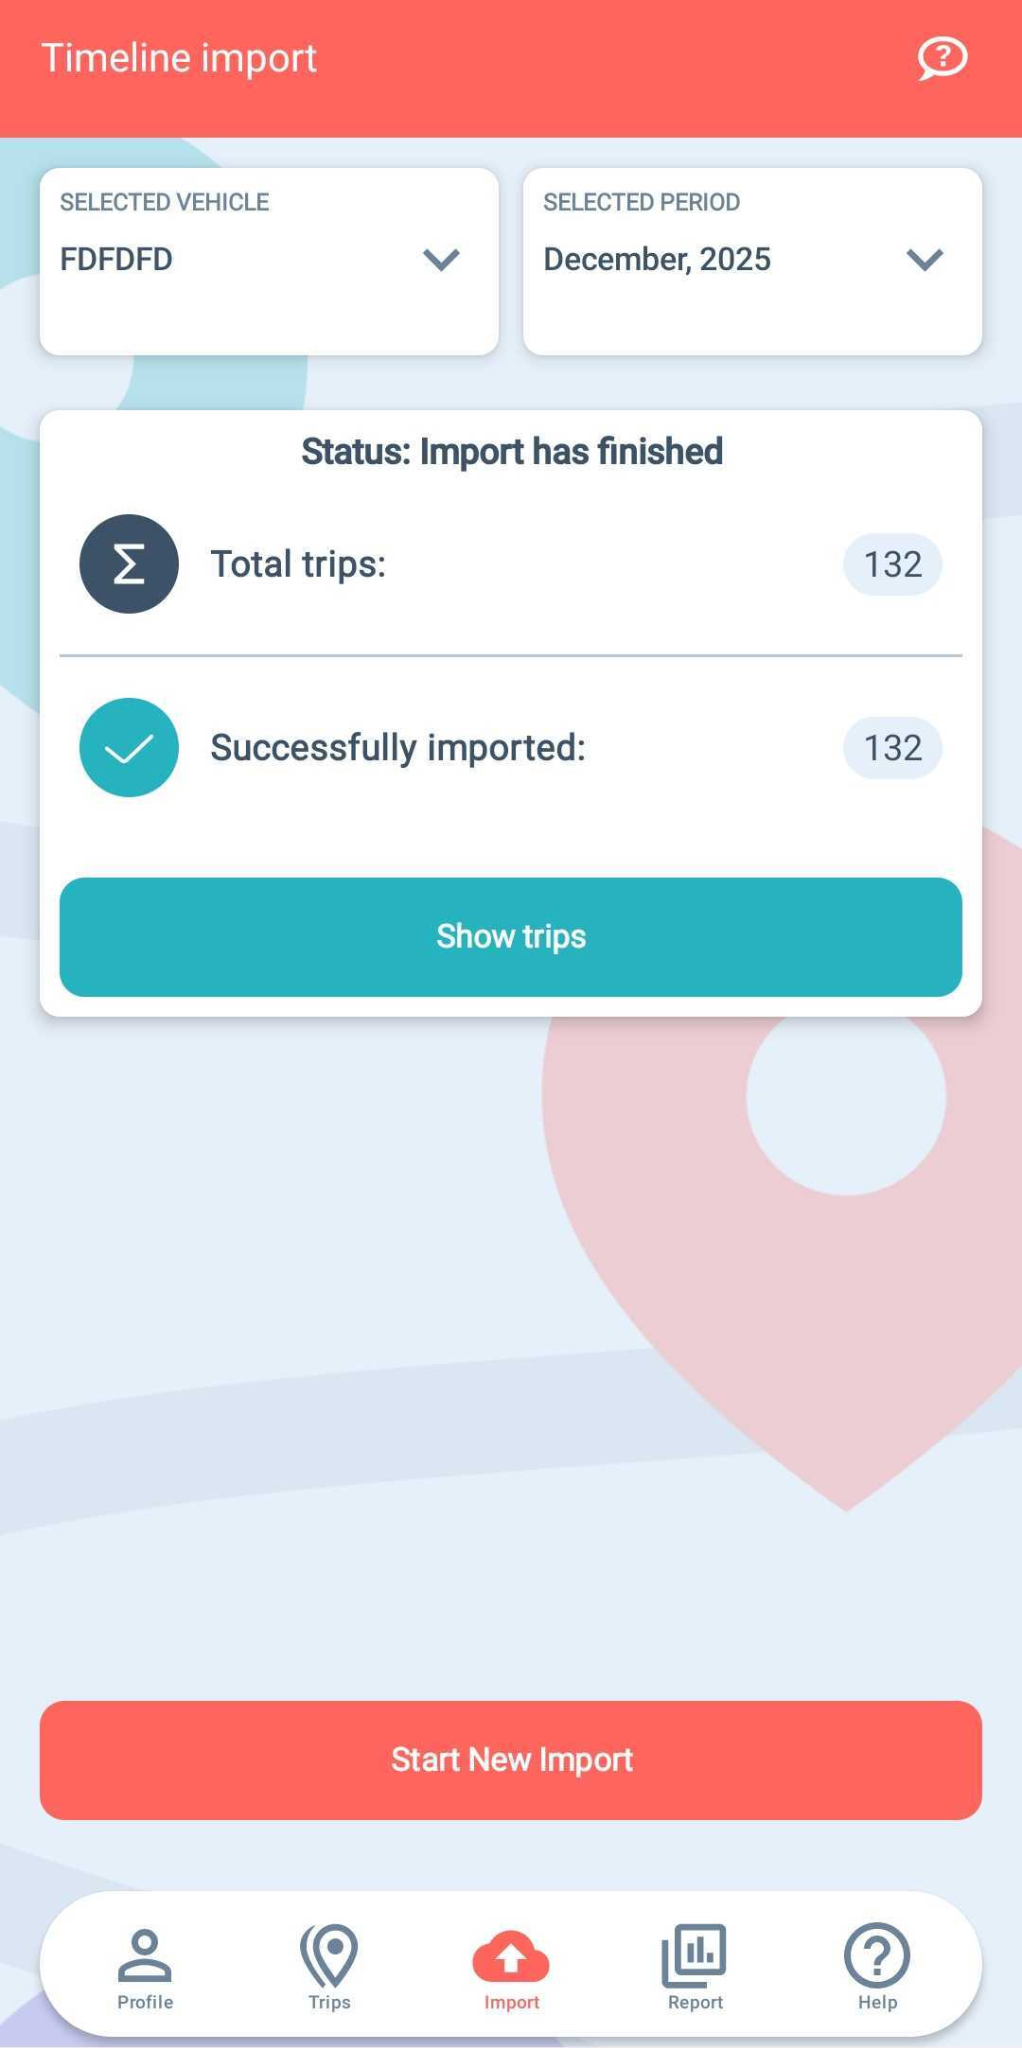The width and height of the screenshot is (1022, 2048).
Task: Click the sigma total trips icon
Action: point(129,564)
